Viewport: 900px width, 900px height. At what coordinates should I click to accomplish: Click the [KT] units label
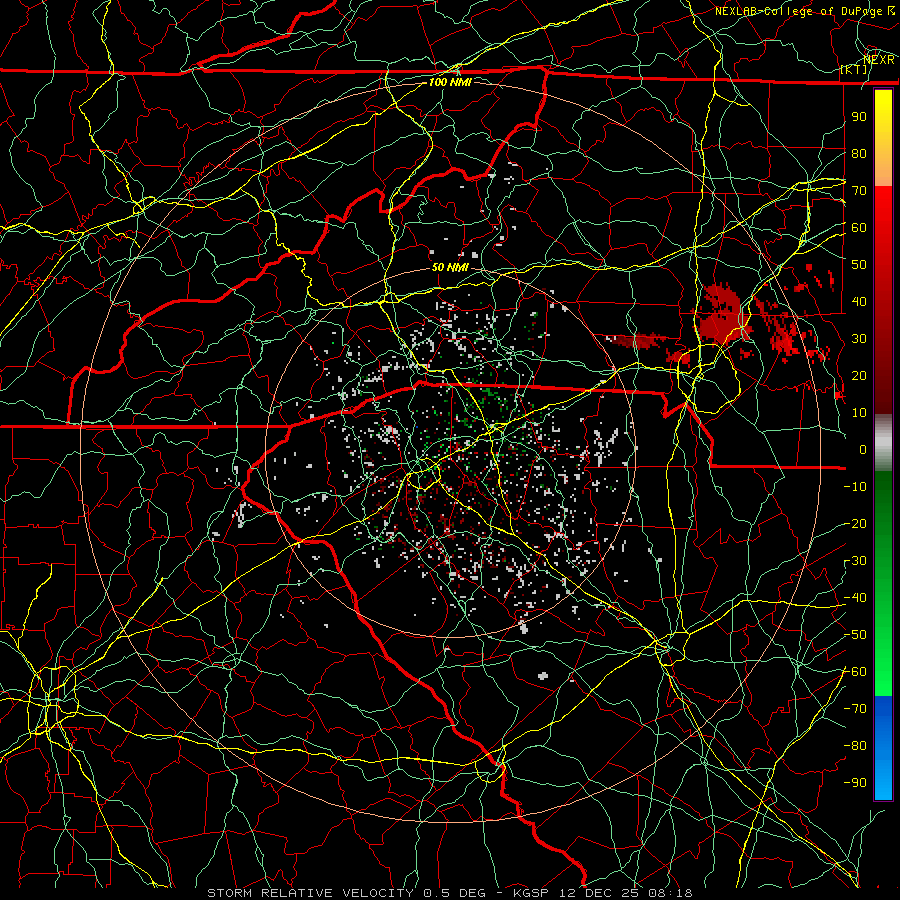(x=854, y=69)
